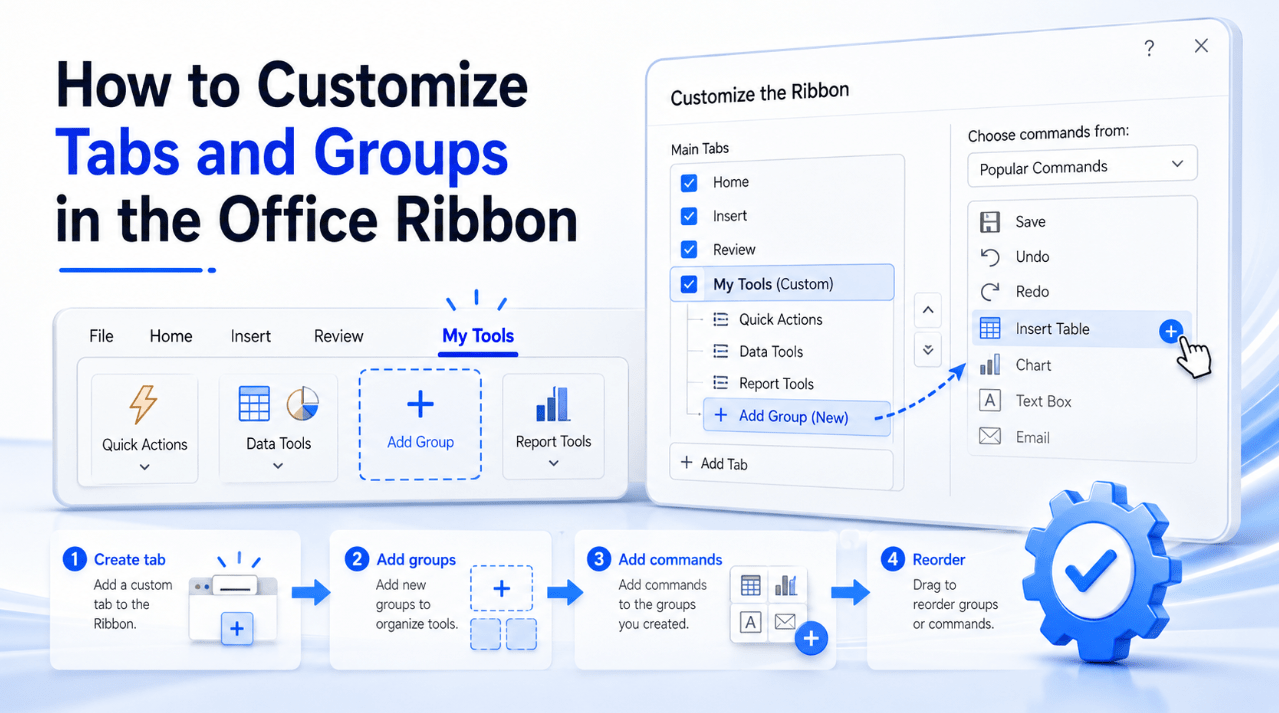Click the Data Tools pie chart icon

pos(302,404)
